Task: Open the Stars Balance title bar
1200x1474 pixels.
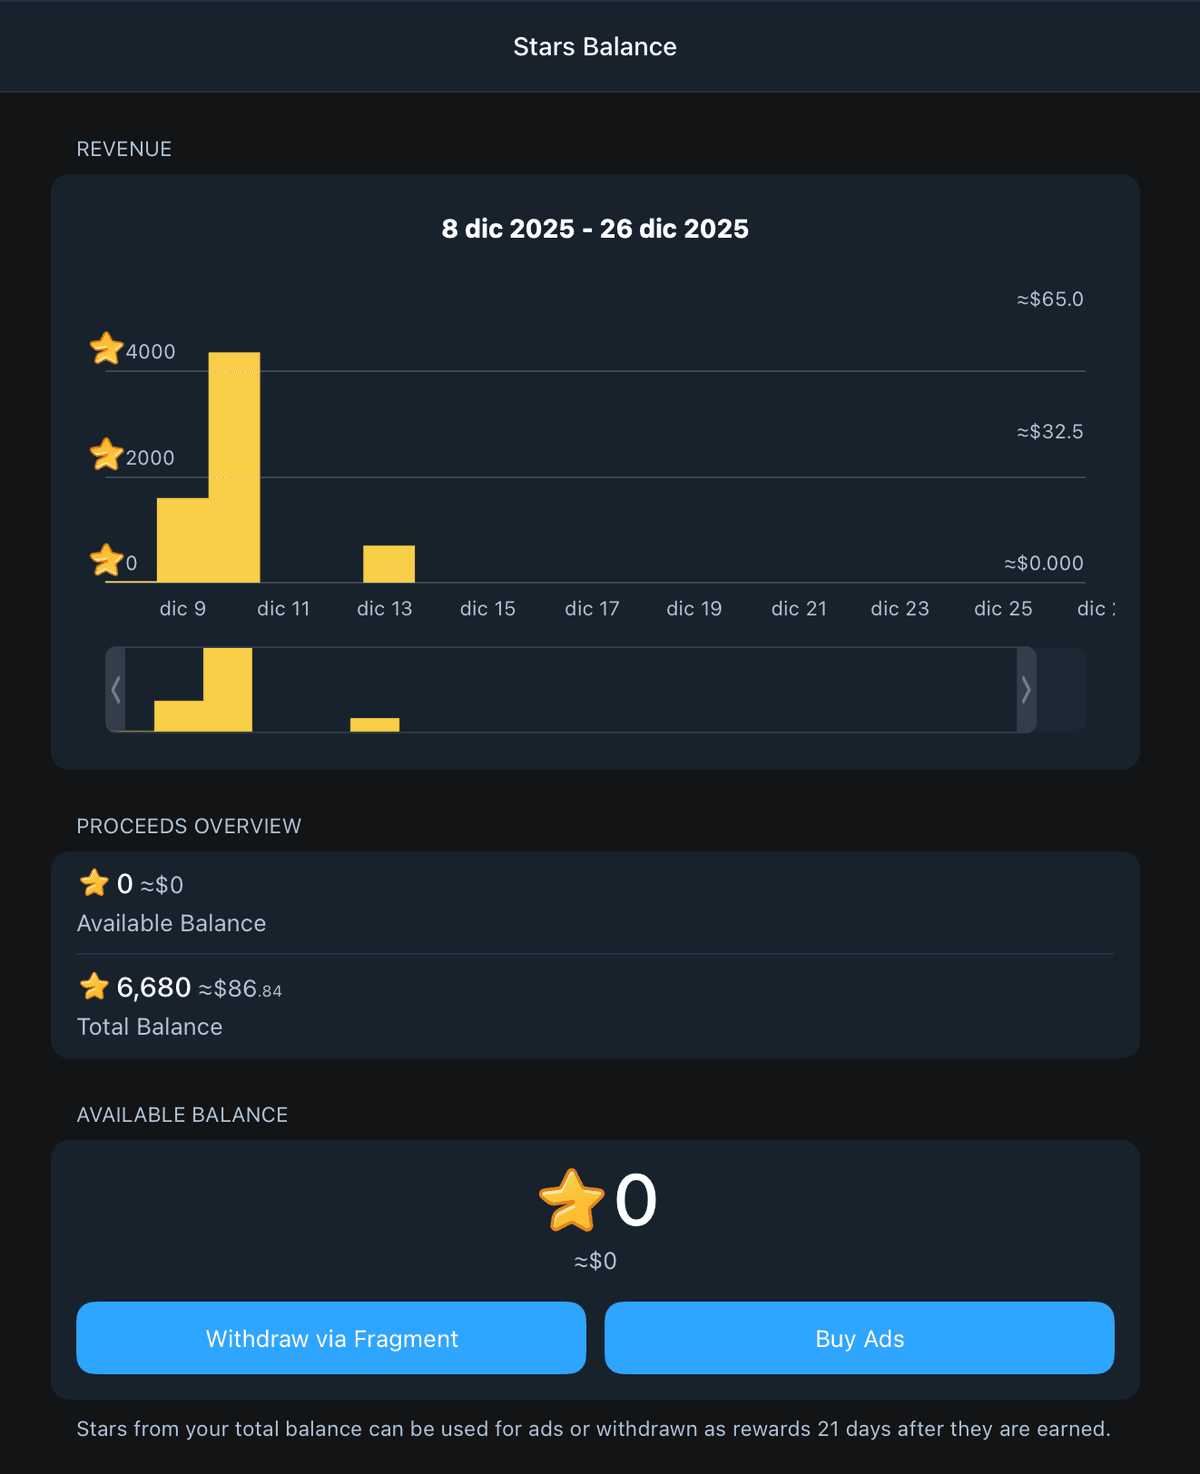Action: tap(595, 46)
